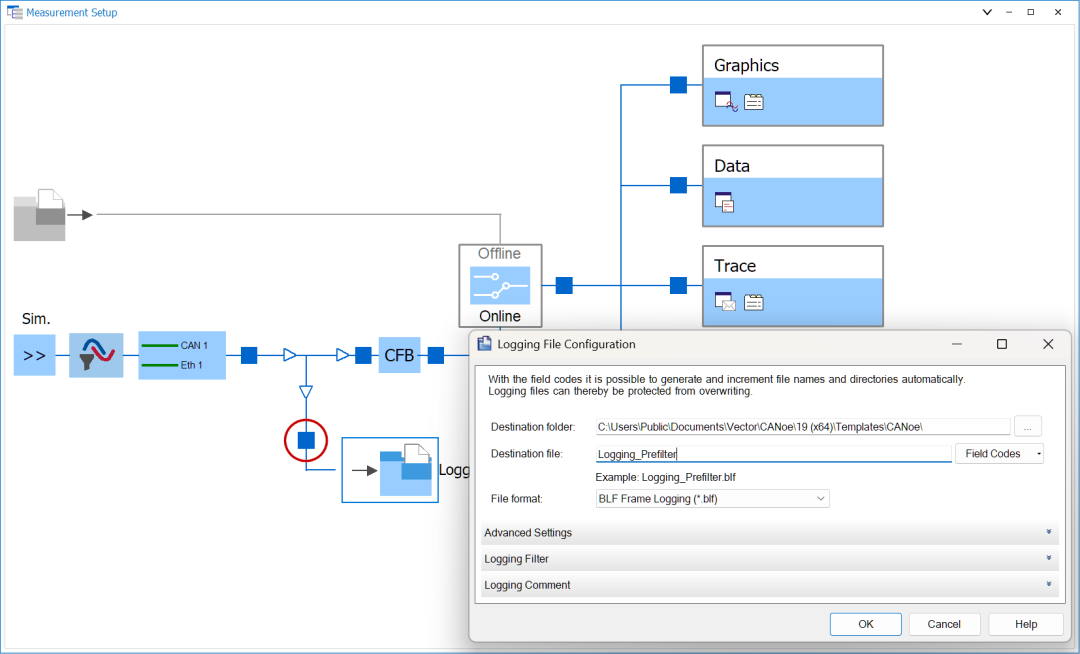The image size is (1080, 654).
Task: Click the Graphics block title
Action: tap(747, 65)
